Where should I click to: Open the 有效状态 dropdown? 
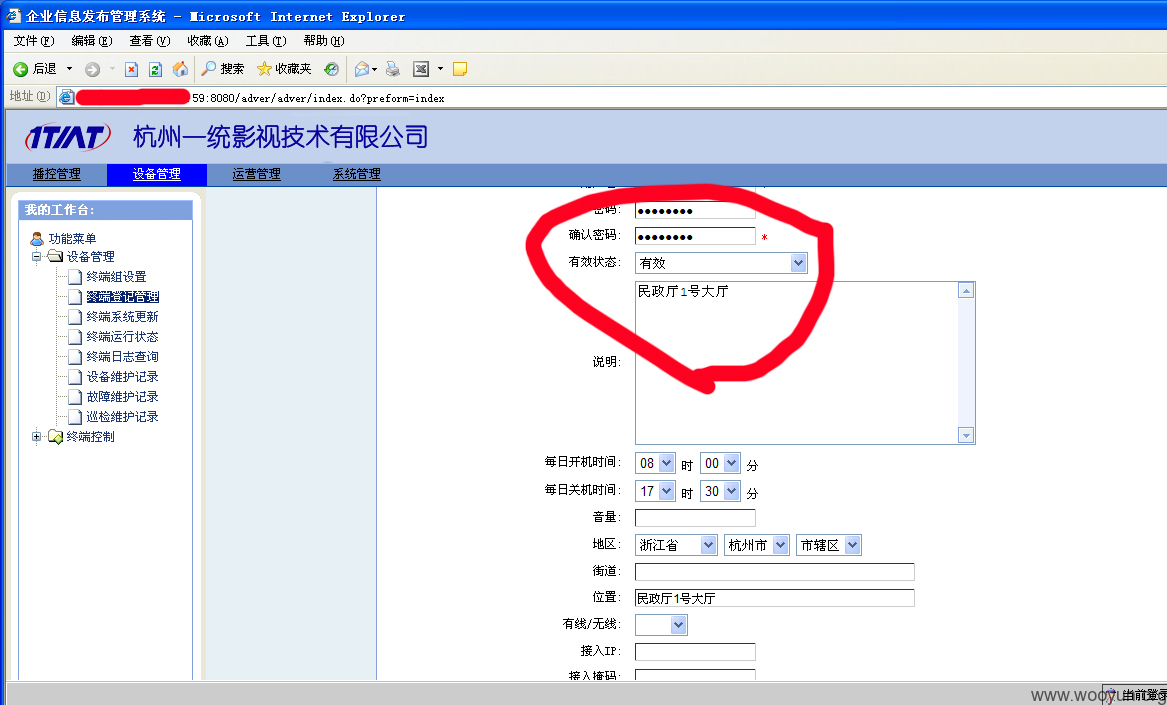click(x=721, y=263)
